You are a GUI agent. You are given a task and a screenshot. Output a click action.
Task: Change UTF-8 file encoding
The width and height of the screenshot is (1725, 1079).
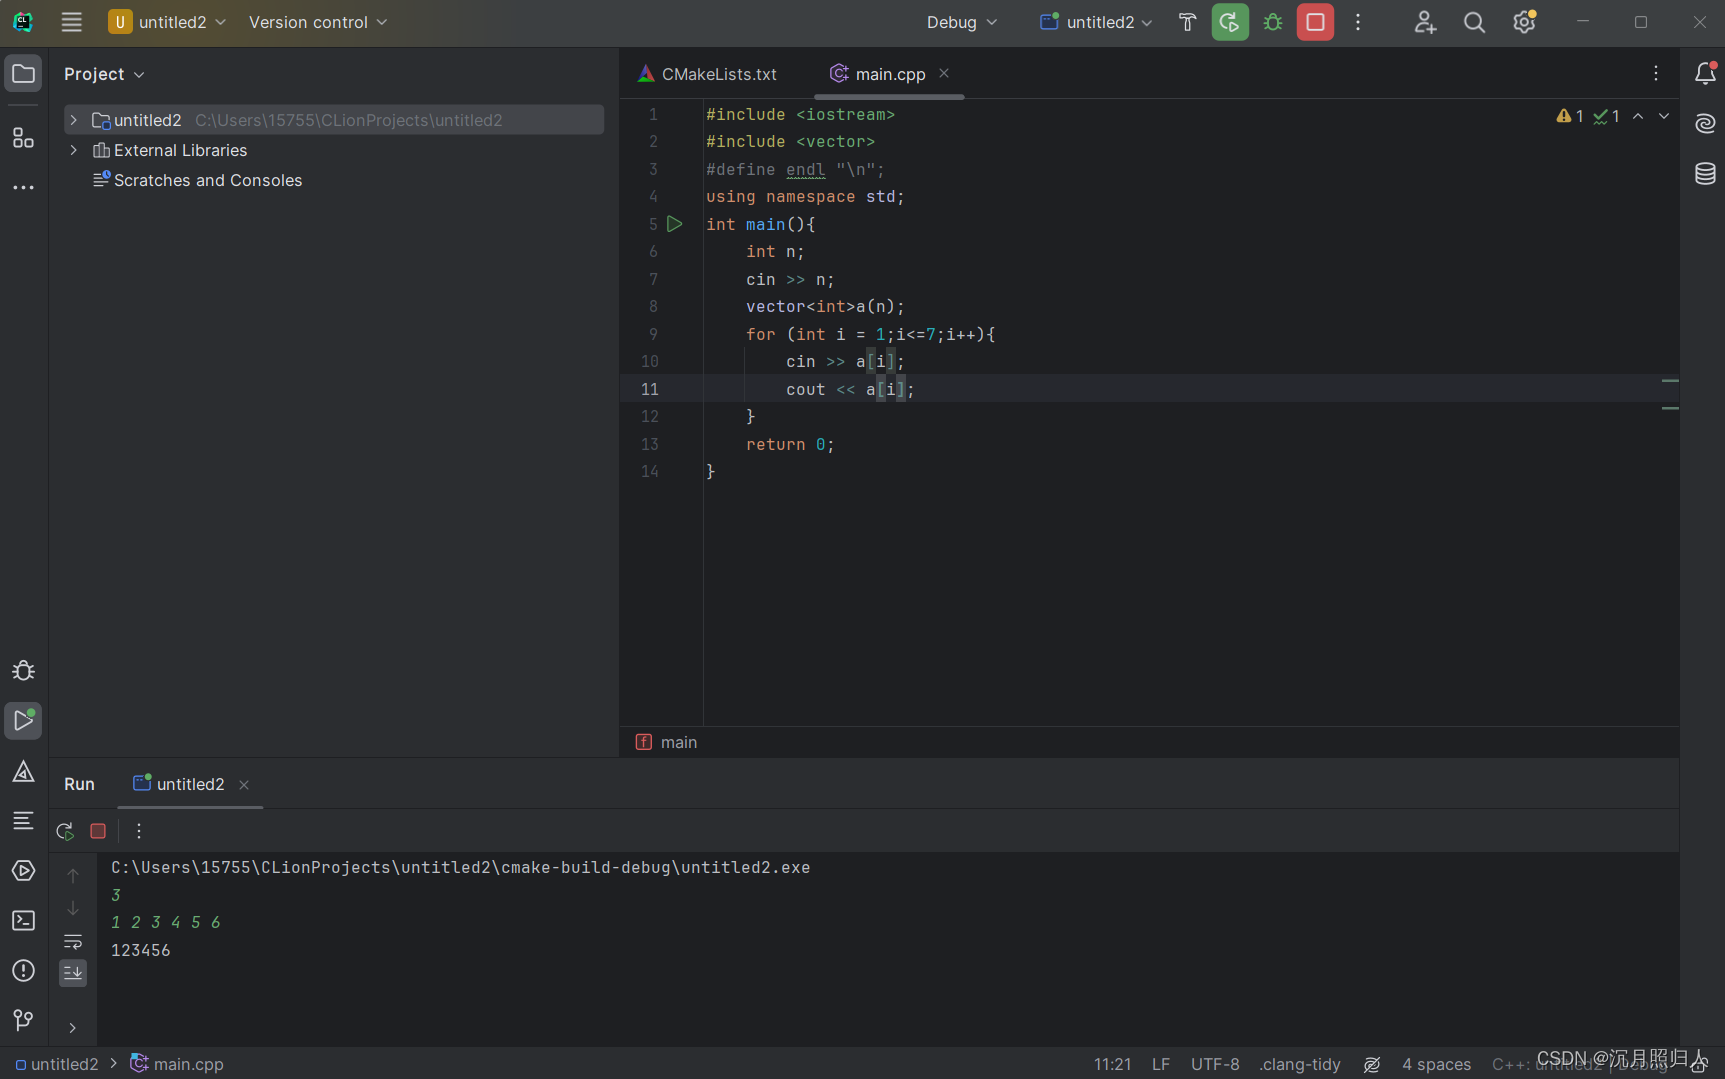click(1215, 1064)
